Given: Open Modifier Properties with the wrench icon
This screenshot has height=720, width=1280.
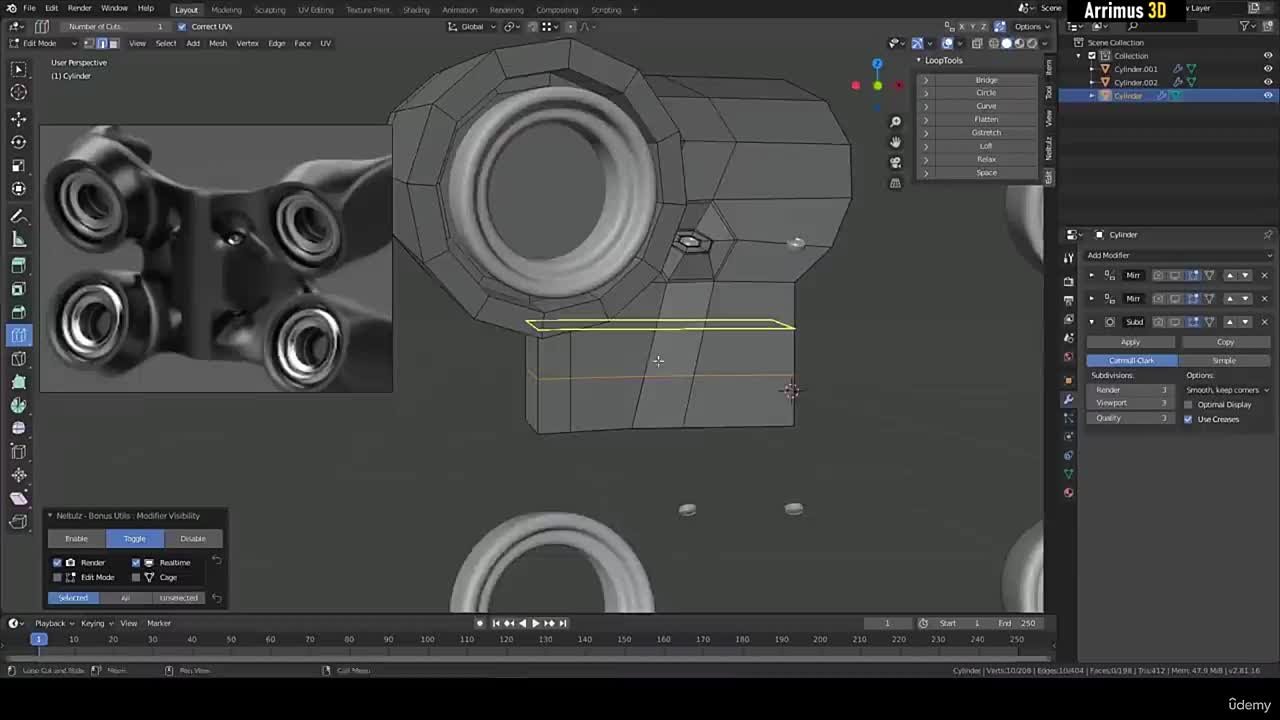Looking at the screenshot, I should (1068, 399).
